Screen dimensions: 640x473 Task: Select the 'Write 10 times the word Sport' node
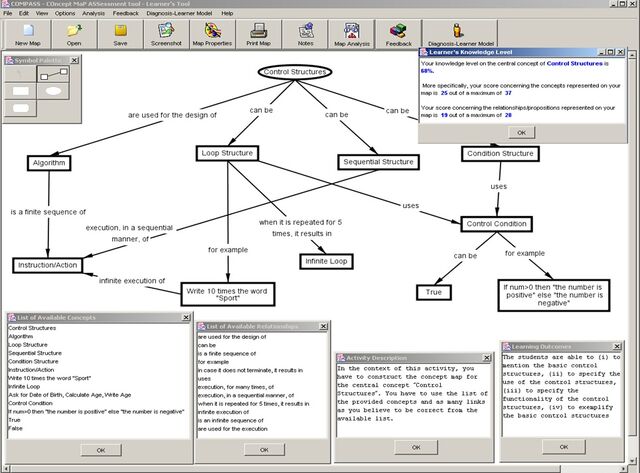pyautogui.click(x=228, y=294)
